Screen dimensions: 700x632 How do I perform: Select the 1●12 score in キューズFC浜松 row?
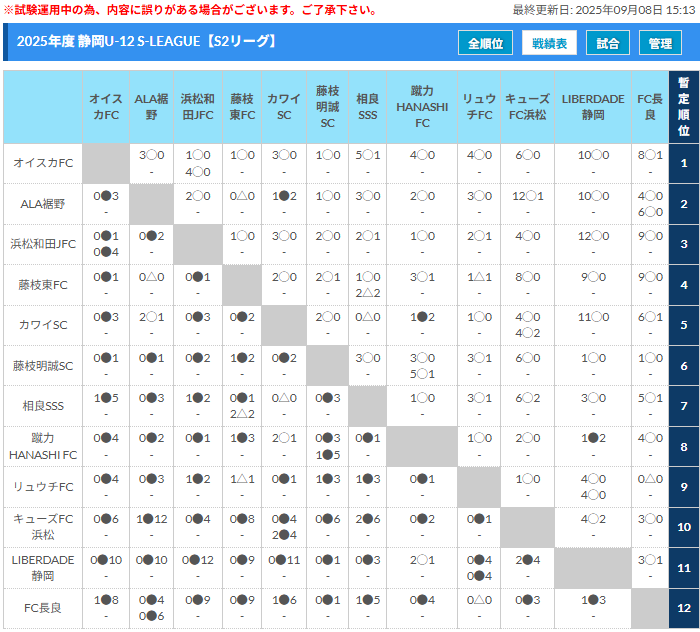(x=151, y=519)
